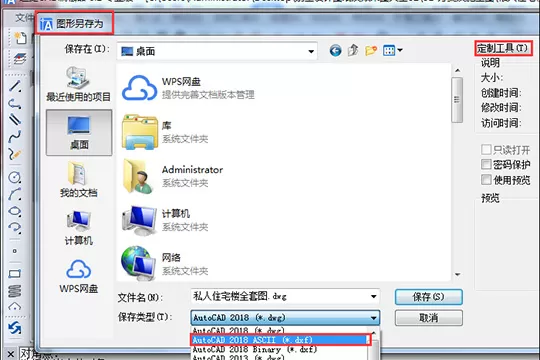Click file list scrollbar down arrow
This screenshot has height=360, width=540.
[457, 275]
